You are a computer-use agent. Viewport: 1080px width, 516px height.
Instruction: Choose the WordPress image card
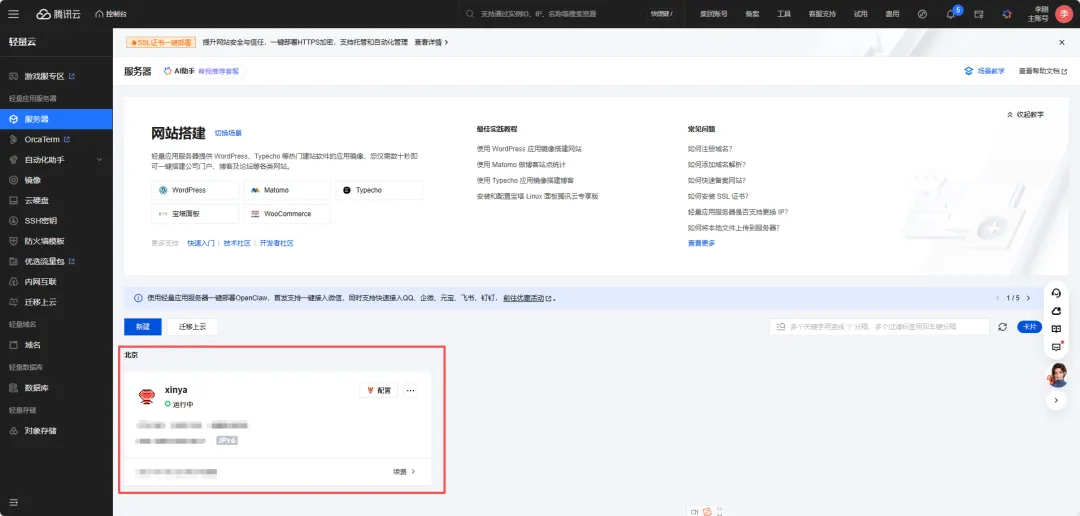pyautogui.click(x=195, y=190)
